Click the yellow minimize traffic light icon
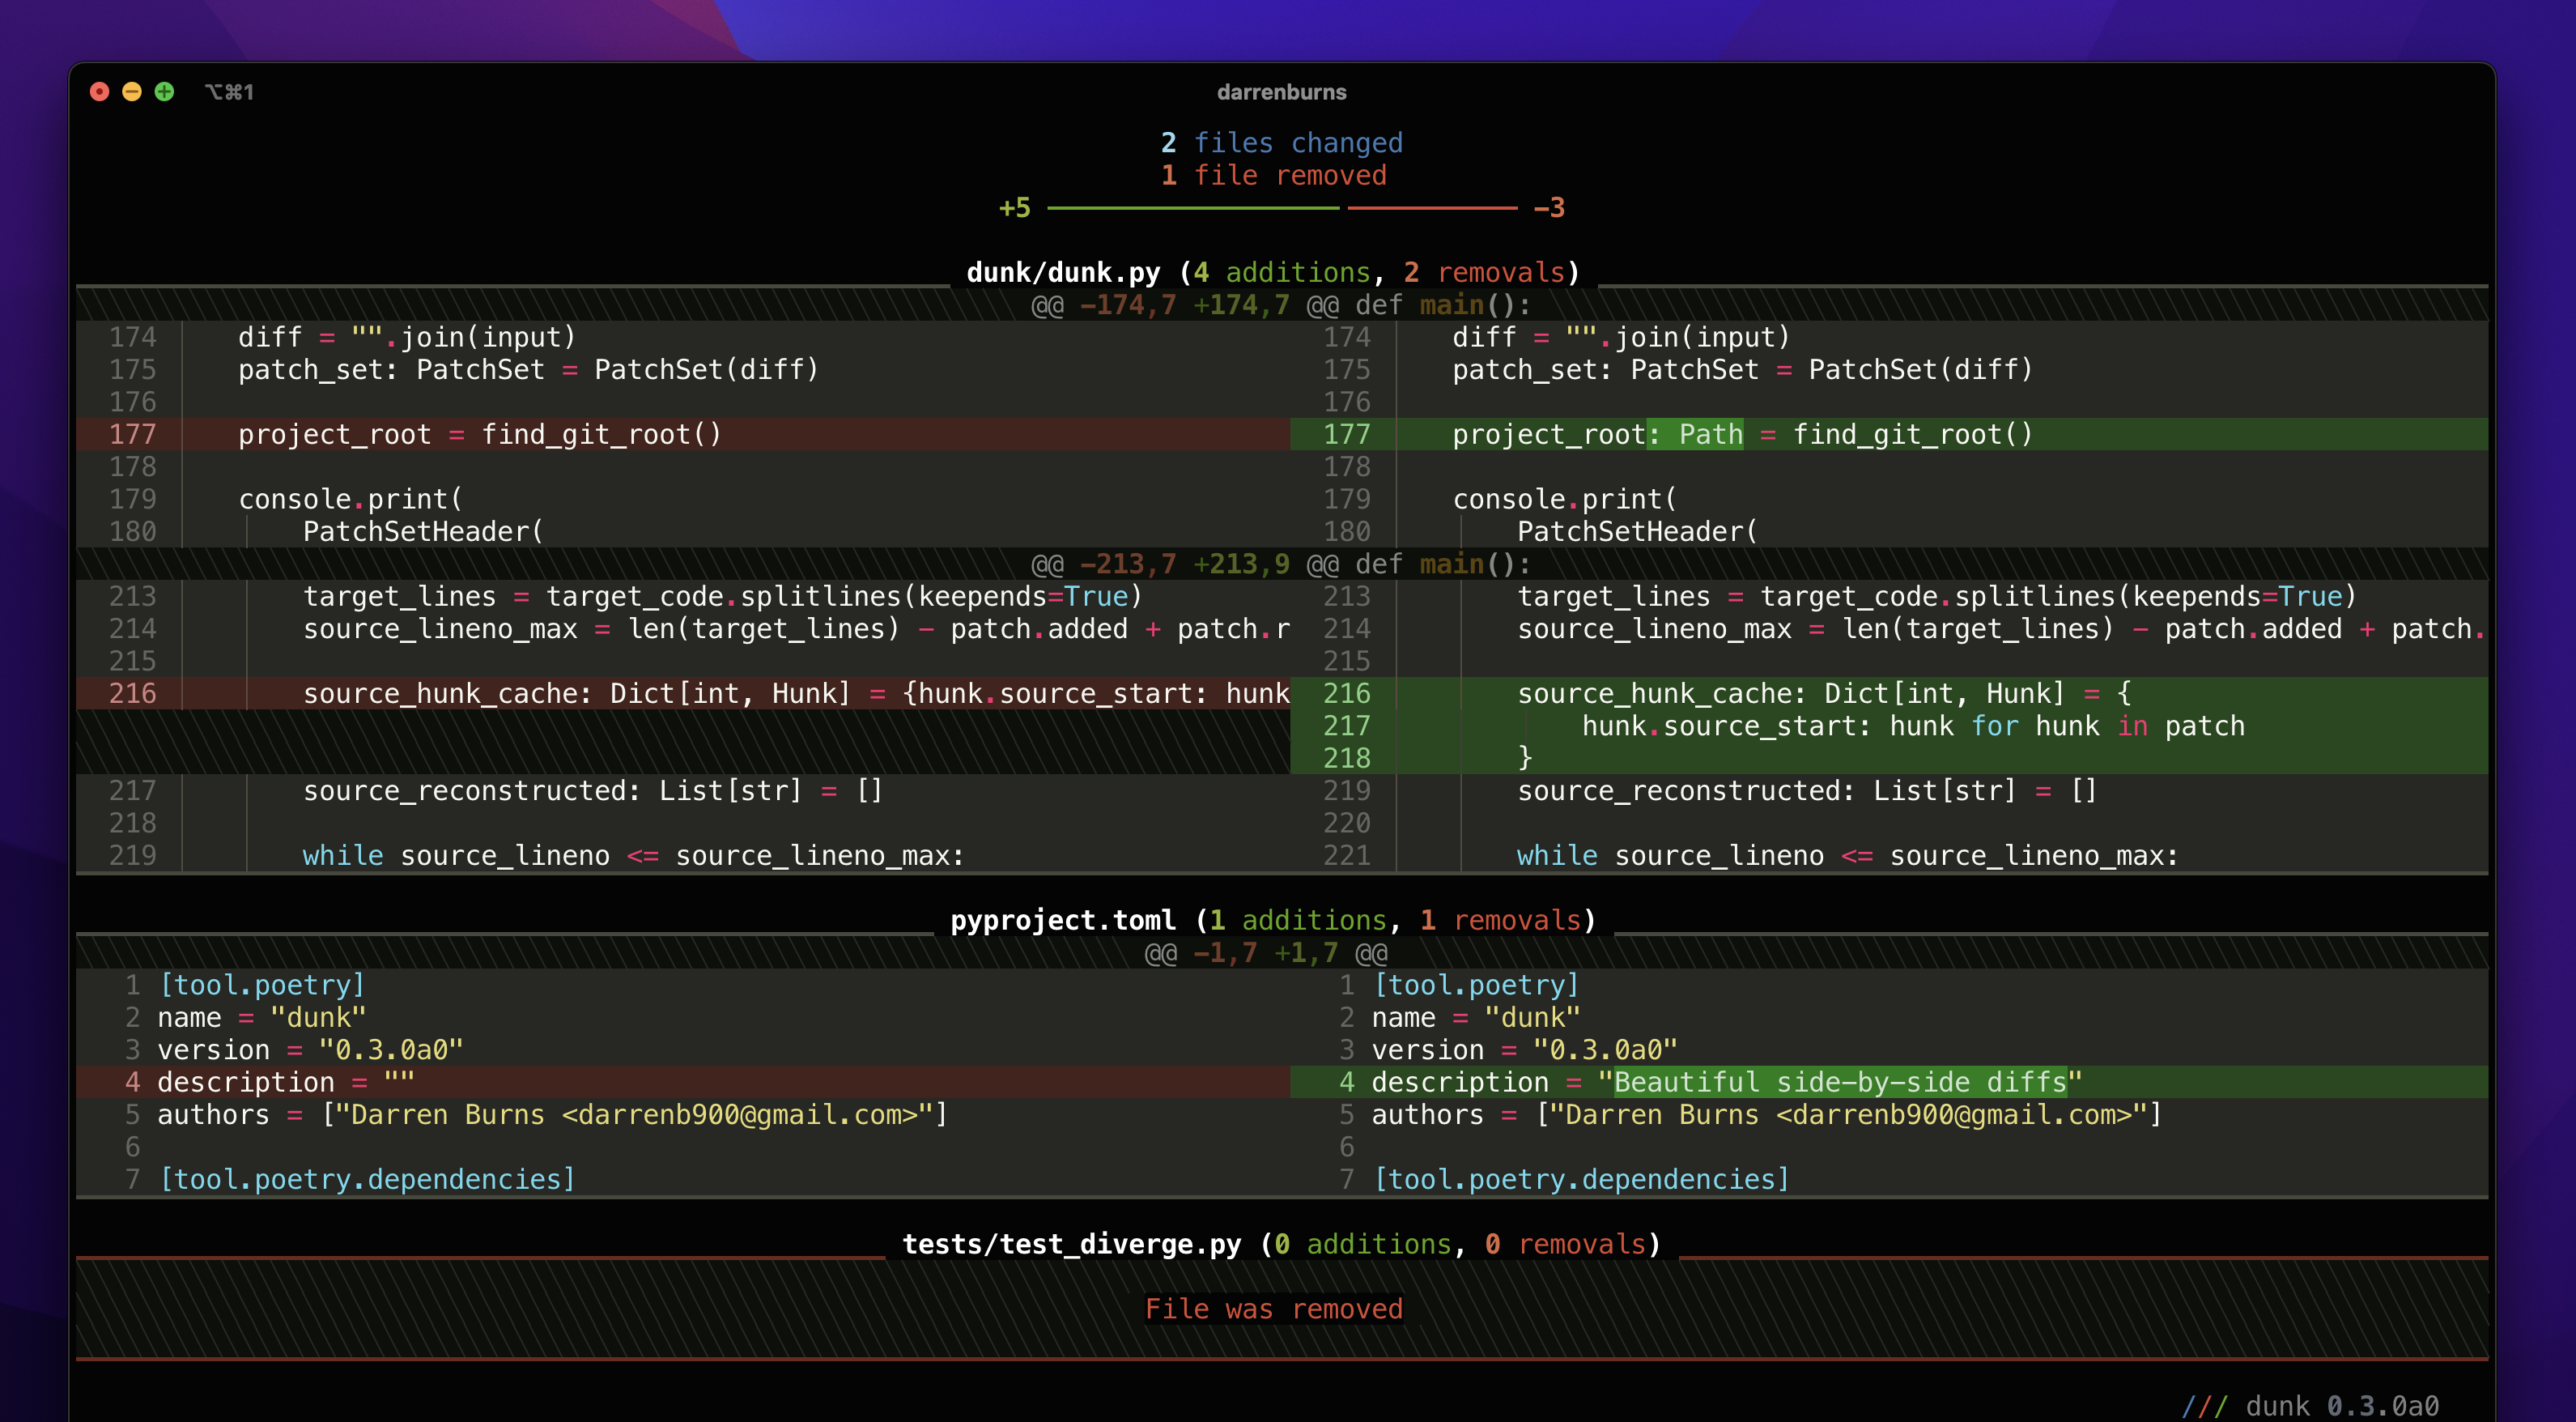Screen dimensions: 2576x1422 132,91
